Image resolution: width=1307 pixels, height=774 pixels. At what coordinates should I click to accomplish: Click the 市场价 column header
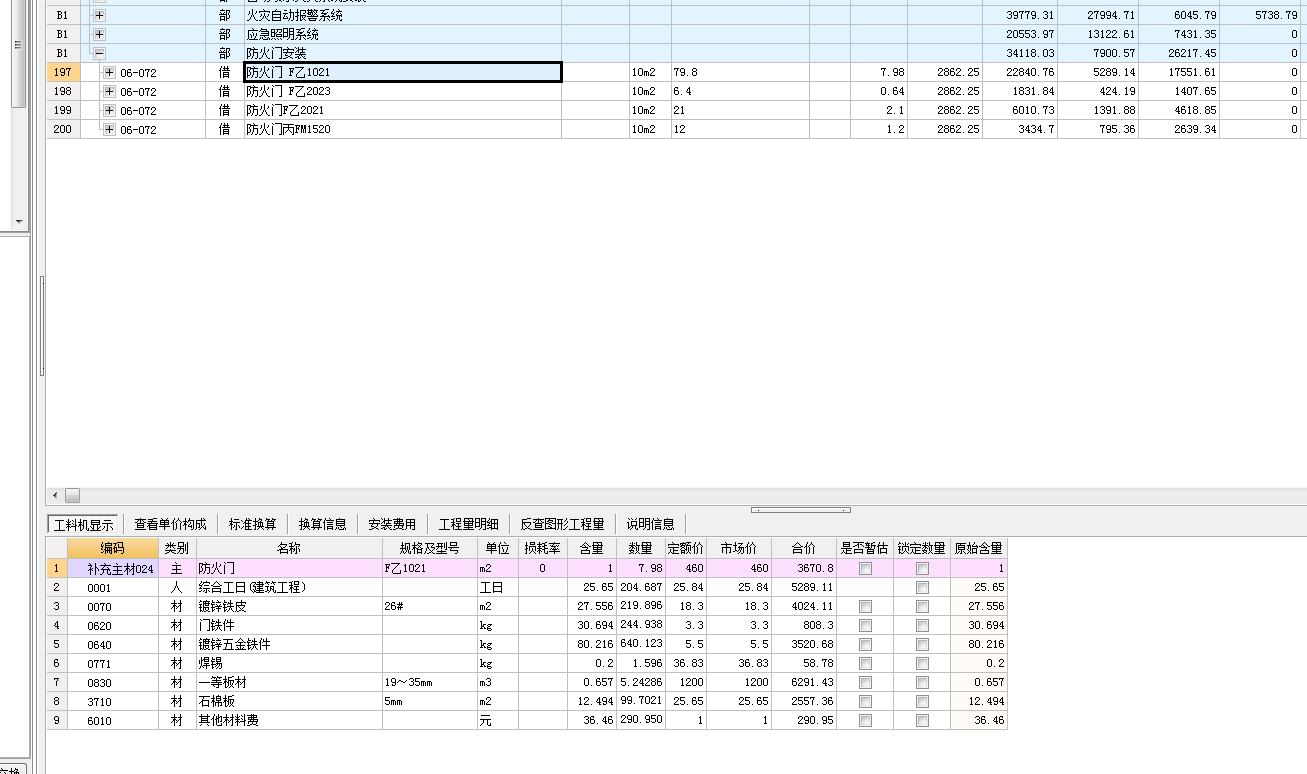(739, 548)
